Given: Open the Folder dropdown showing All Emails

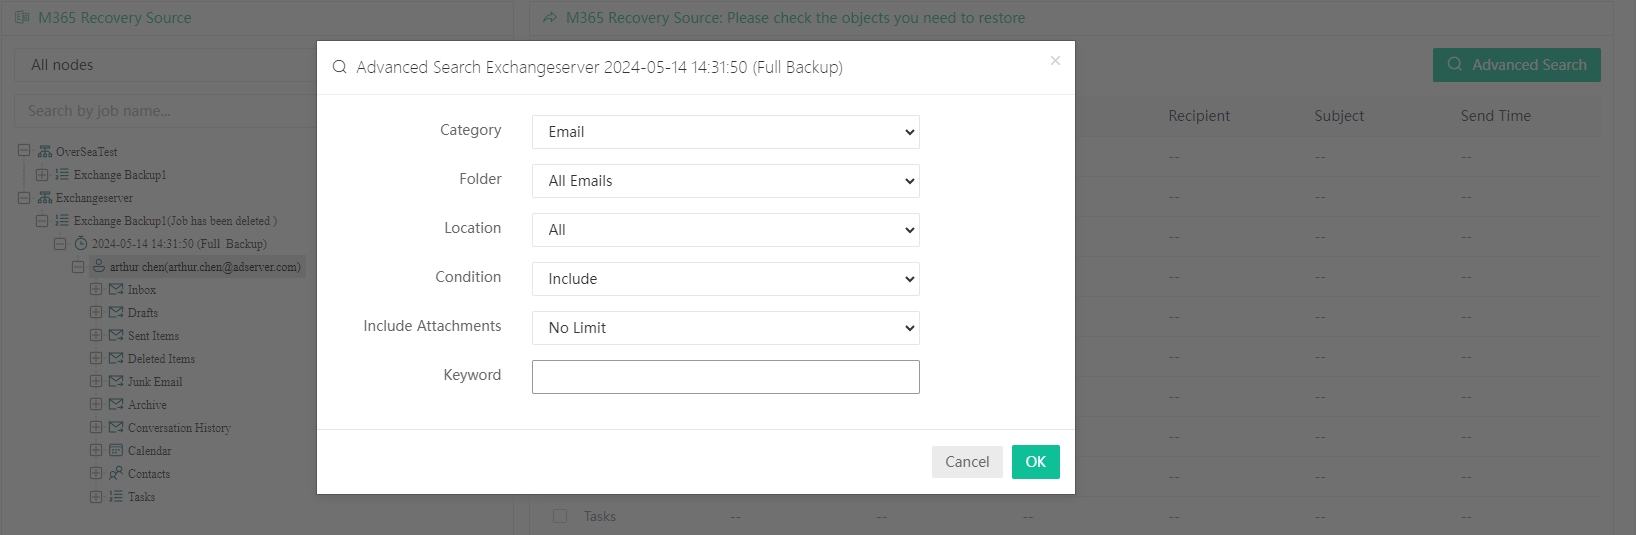Looking at the screenshot, I should click(x=725, y=181).
